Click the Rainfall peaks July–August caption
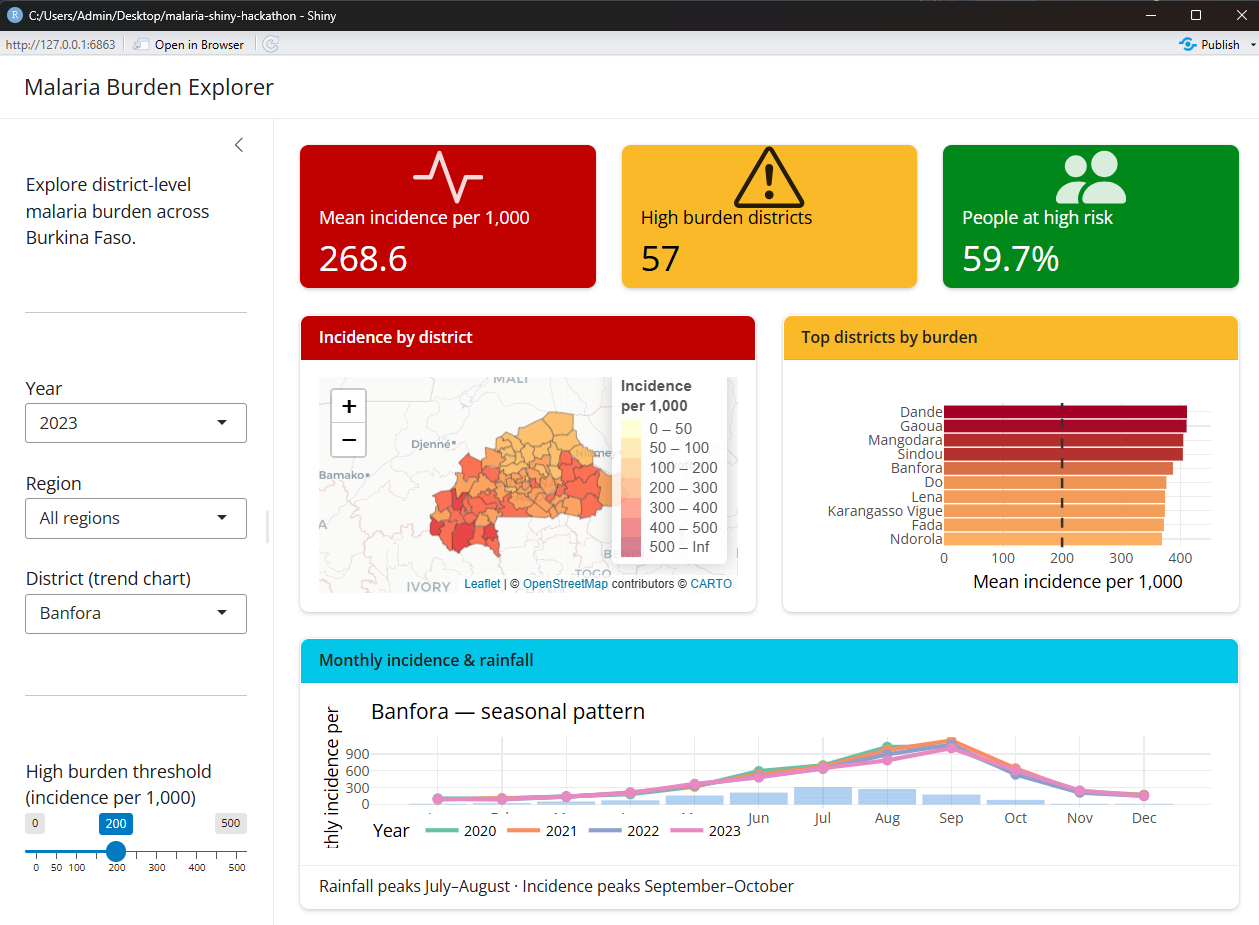Image resolution: width=1259 pixels, height=925 pixels. coord(556,886)
